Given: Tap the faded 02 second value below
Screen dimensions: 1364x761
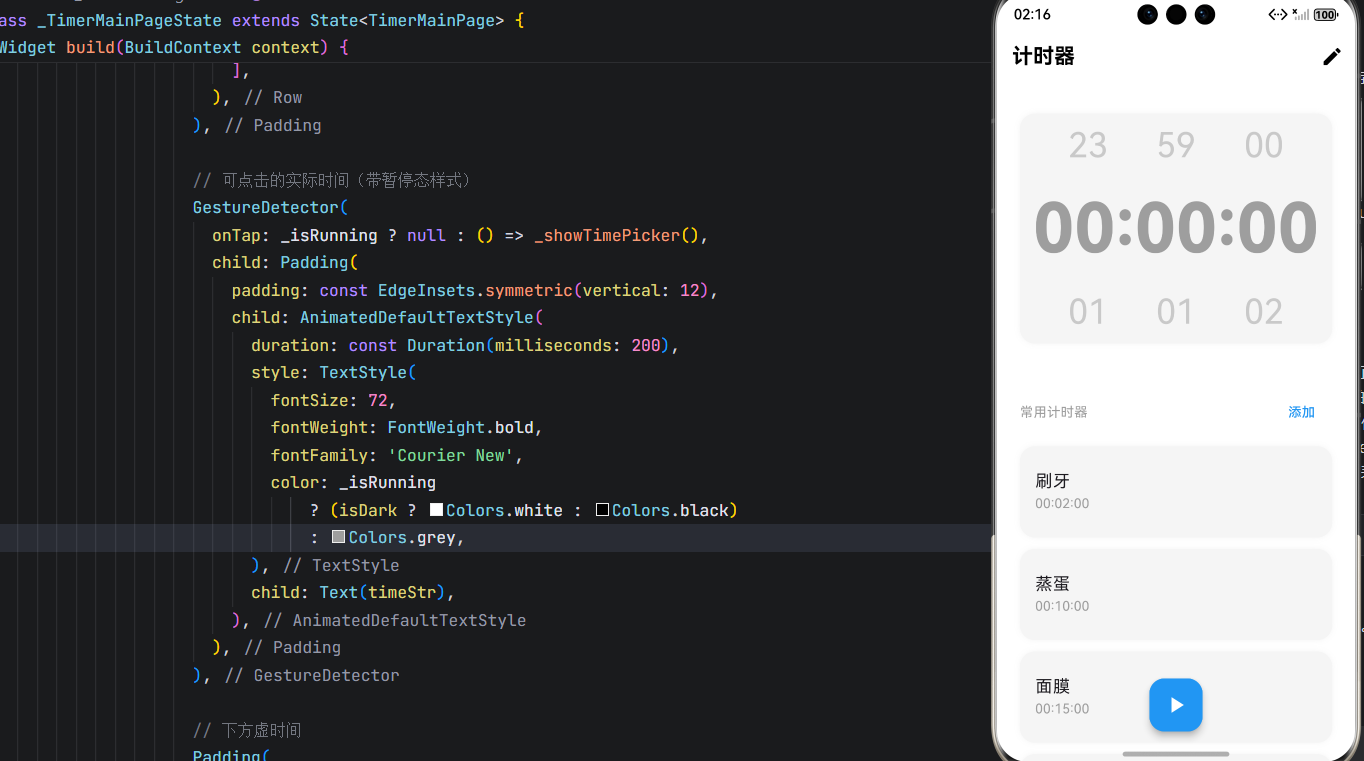Looking at the screenshot, I should point(1263,312).
